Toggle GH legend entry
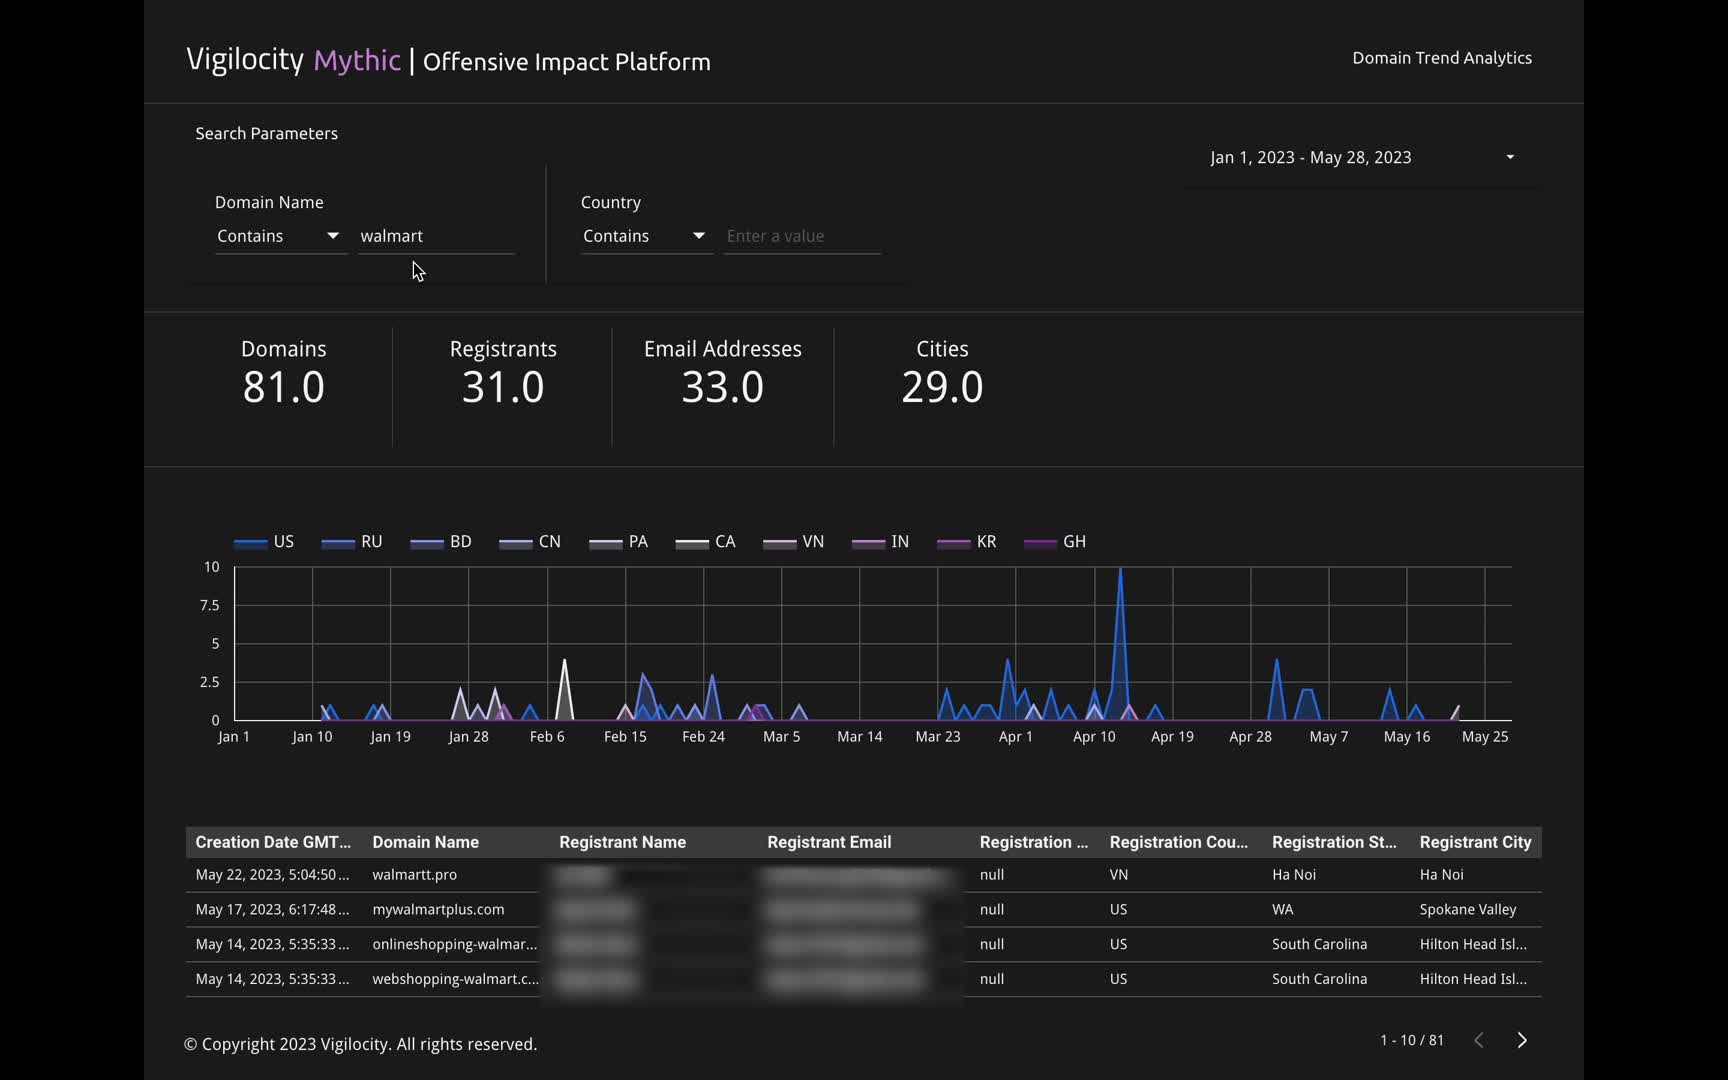Viewport: 1728px width, 1080px height. click(x=1056, y=542)
